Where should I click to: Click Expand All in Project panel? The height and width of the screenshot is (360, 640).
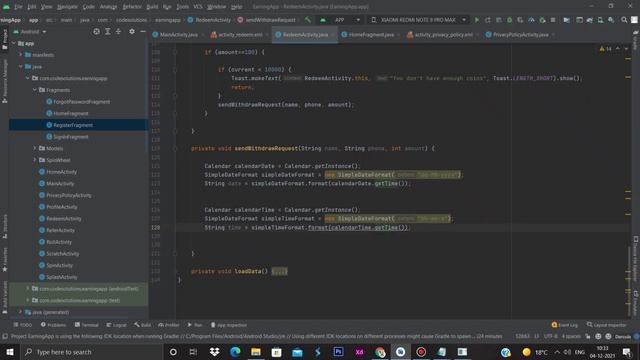tap(107, 31)
